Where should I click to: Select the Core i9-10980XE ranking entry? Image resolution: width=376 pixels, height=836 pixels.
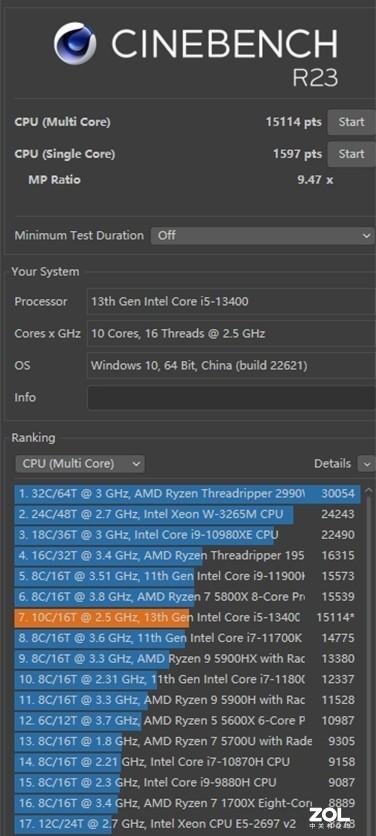187,535
